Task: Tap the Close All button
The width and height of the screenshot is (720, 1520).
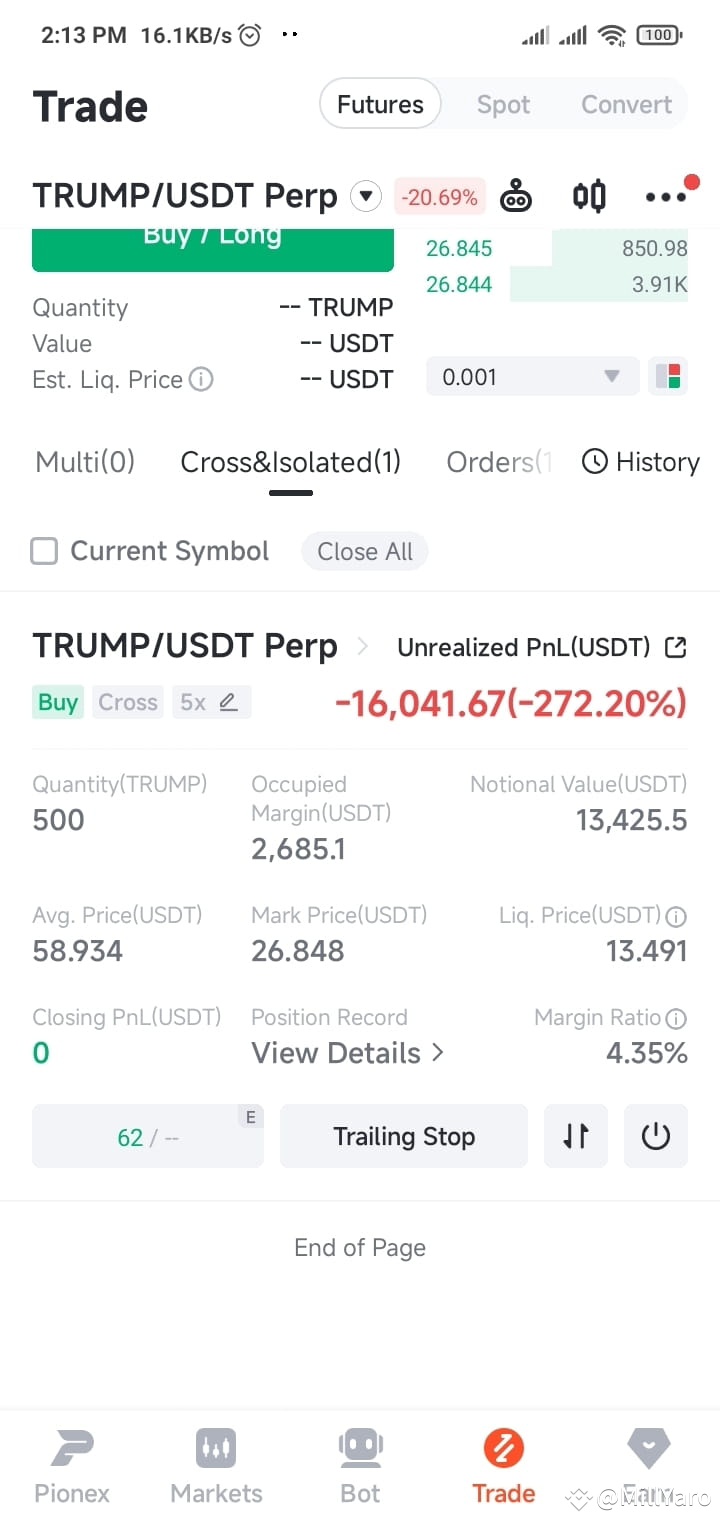Action: coord(365,551)
